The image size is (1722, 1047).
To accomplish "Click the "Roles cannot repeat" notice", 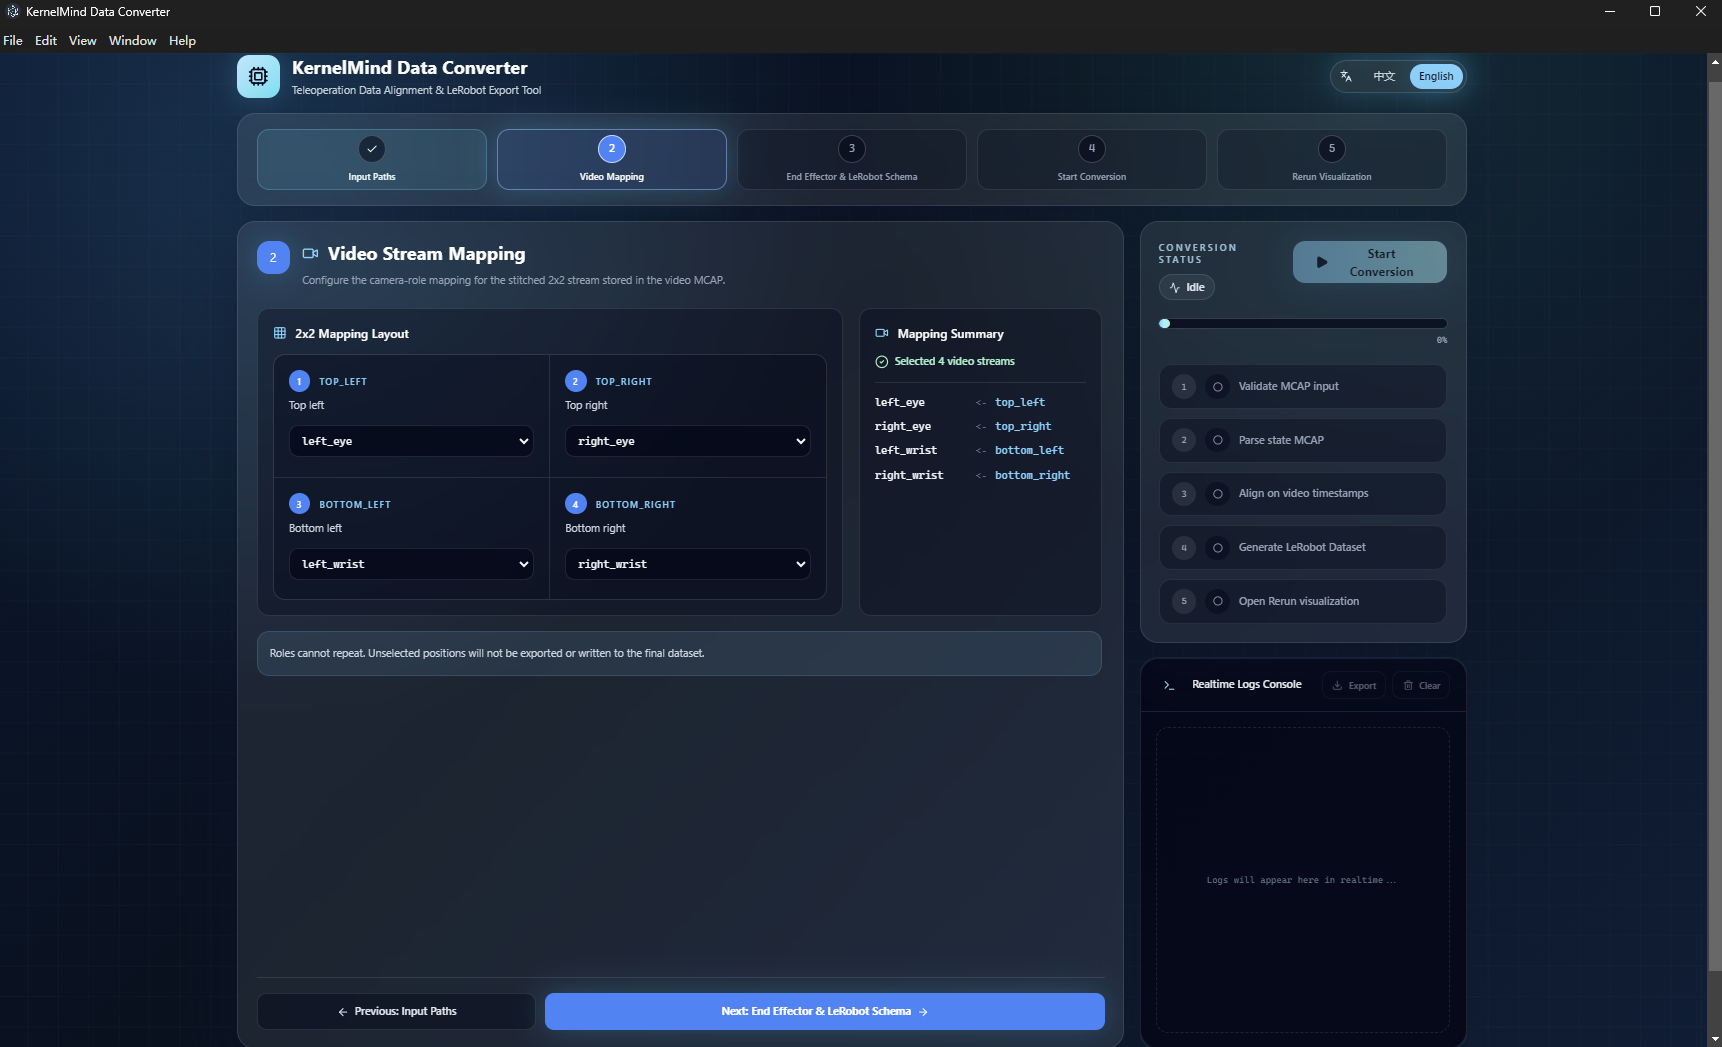I will [680, 653].
